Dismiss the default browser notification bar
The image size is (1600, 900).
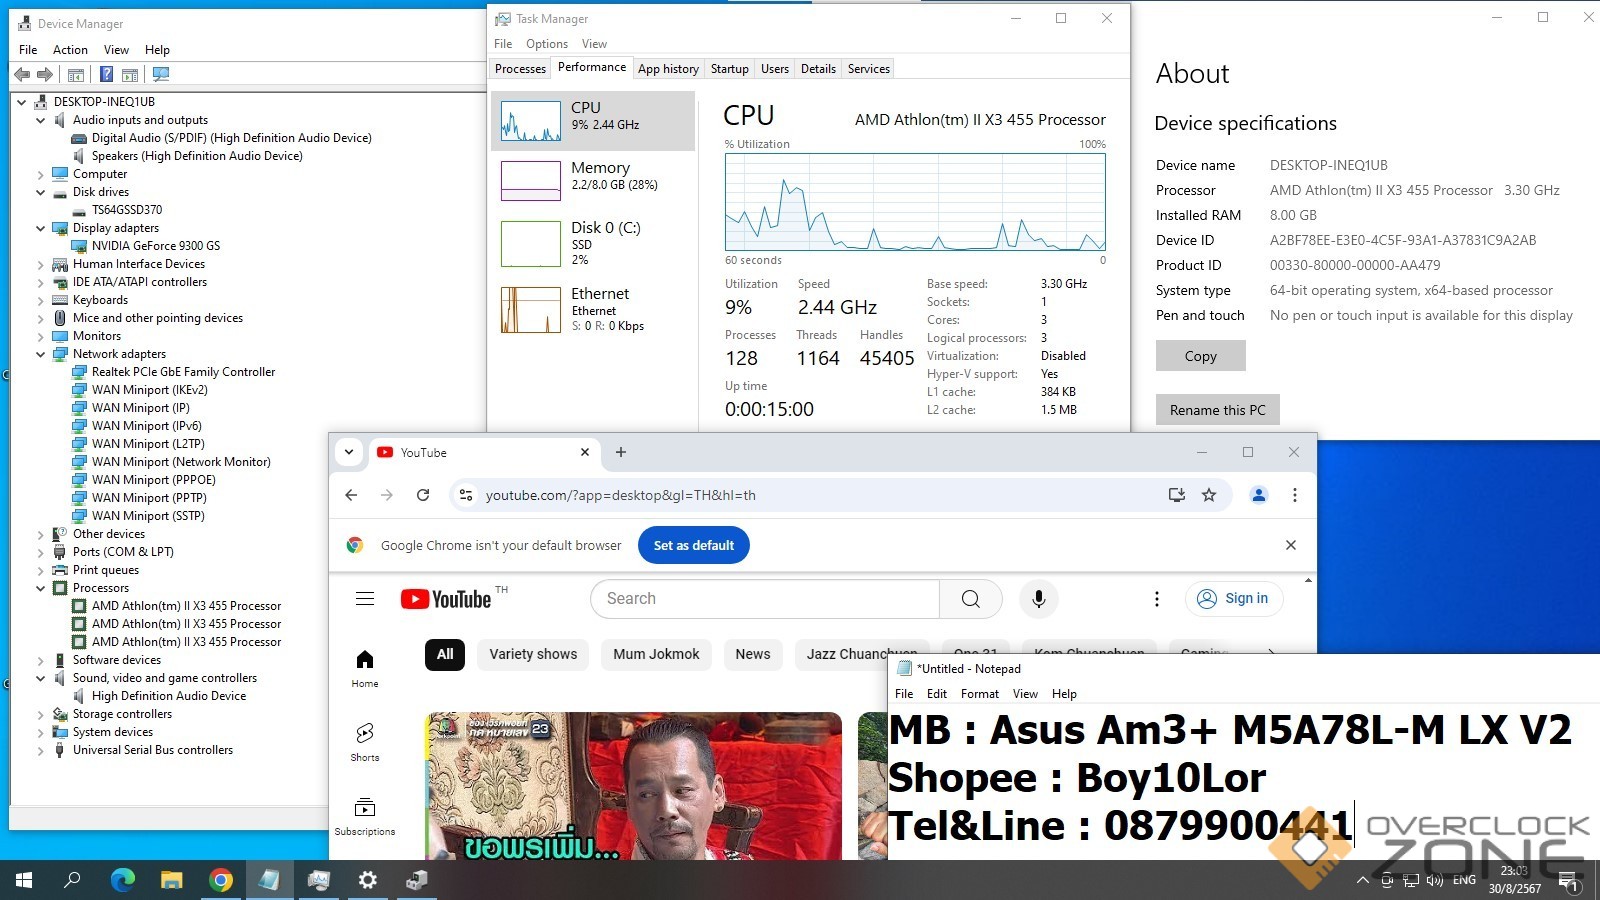(x=1291, y=545)
